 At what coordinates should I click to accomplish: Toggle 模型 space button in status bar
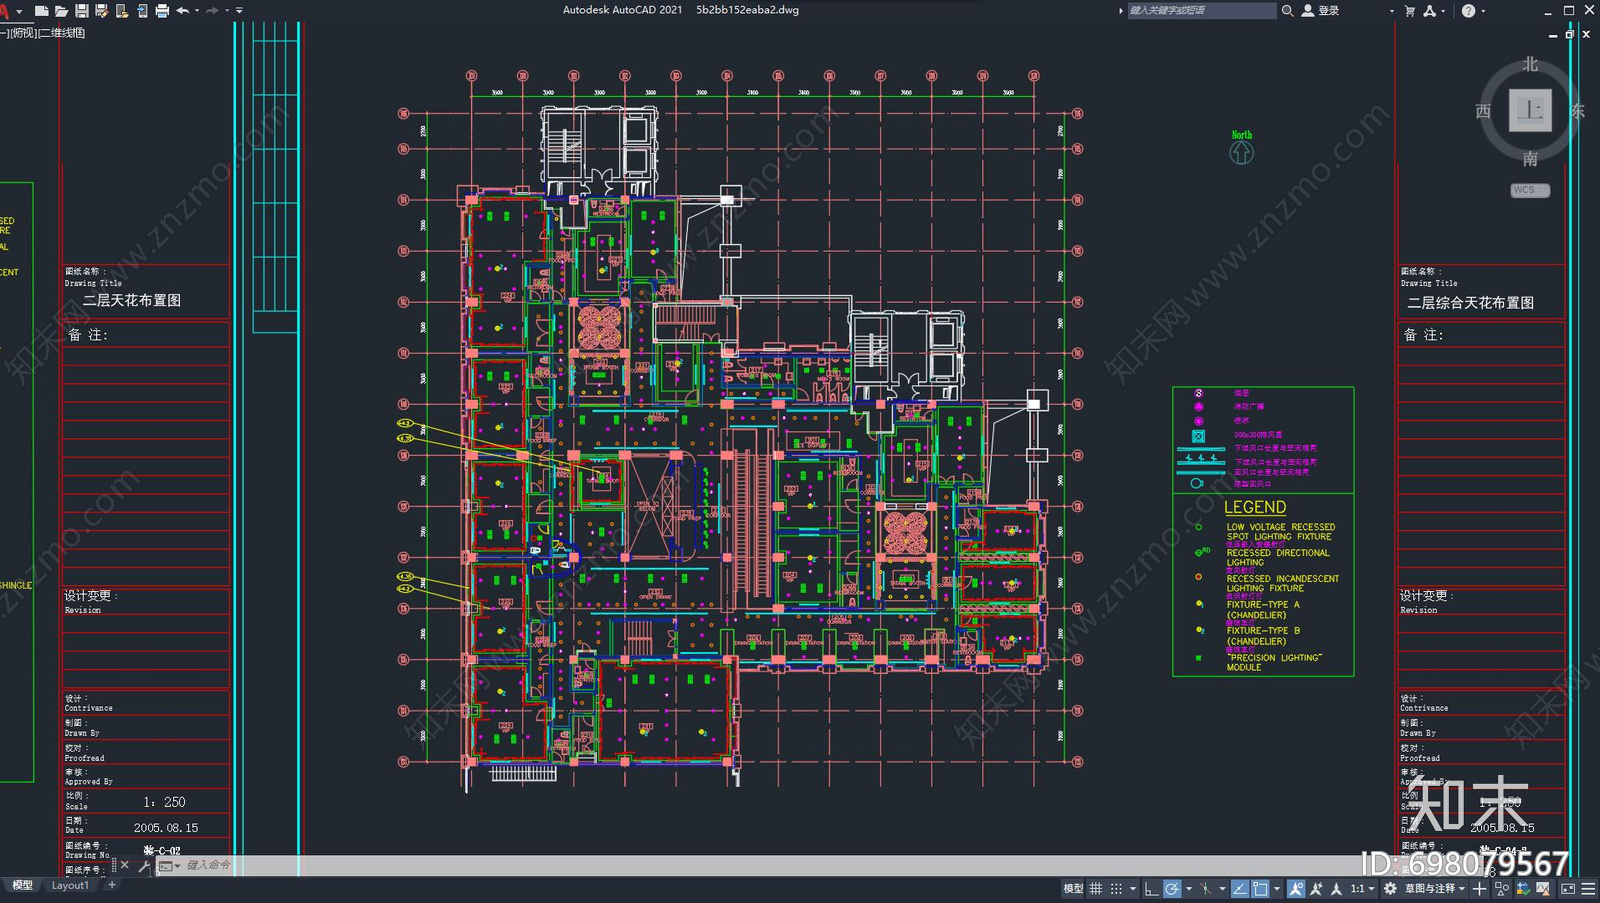pos(1073,888)
